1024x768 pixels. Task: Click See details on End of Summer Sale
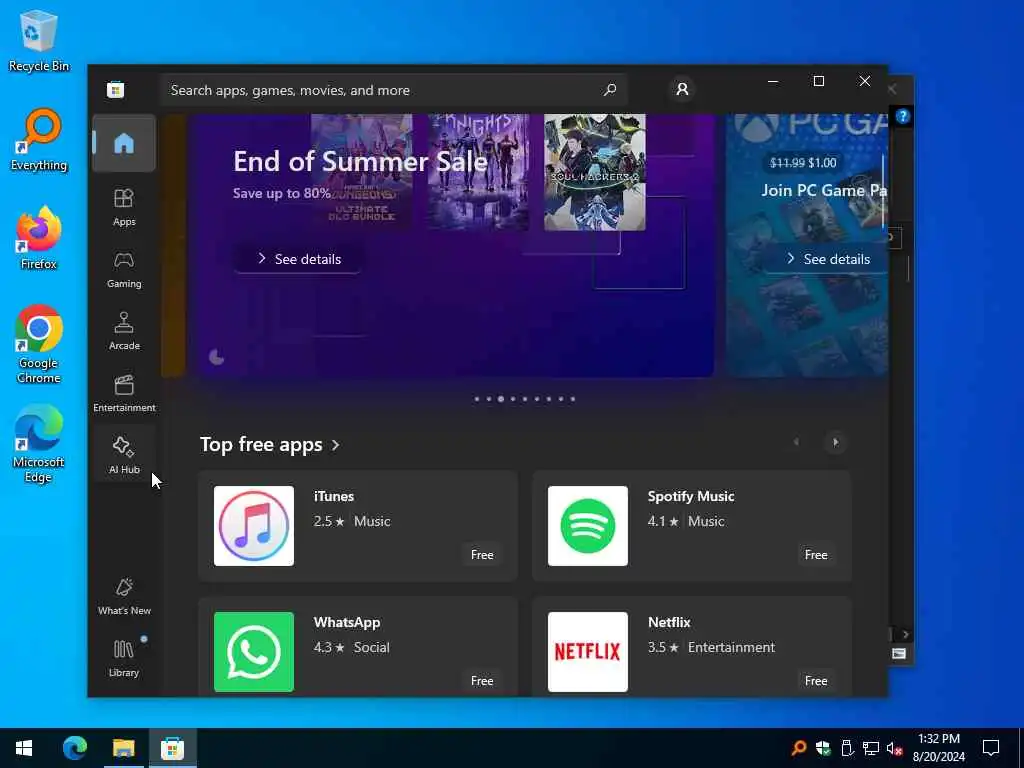[298, 259]
